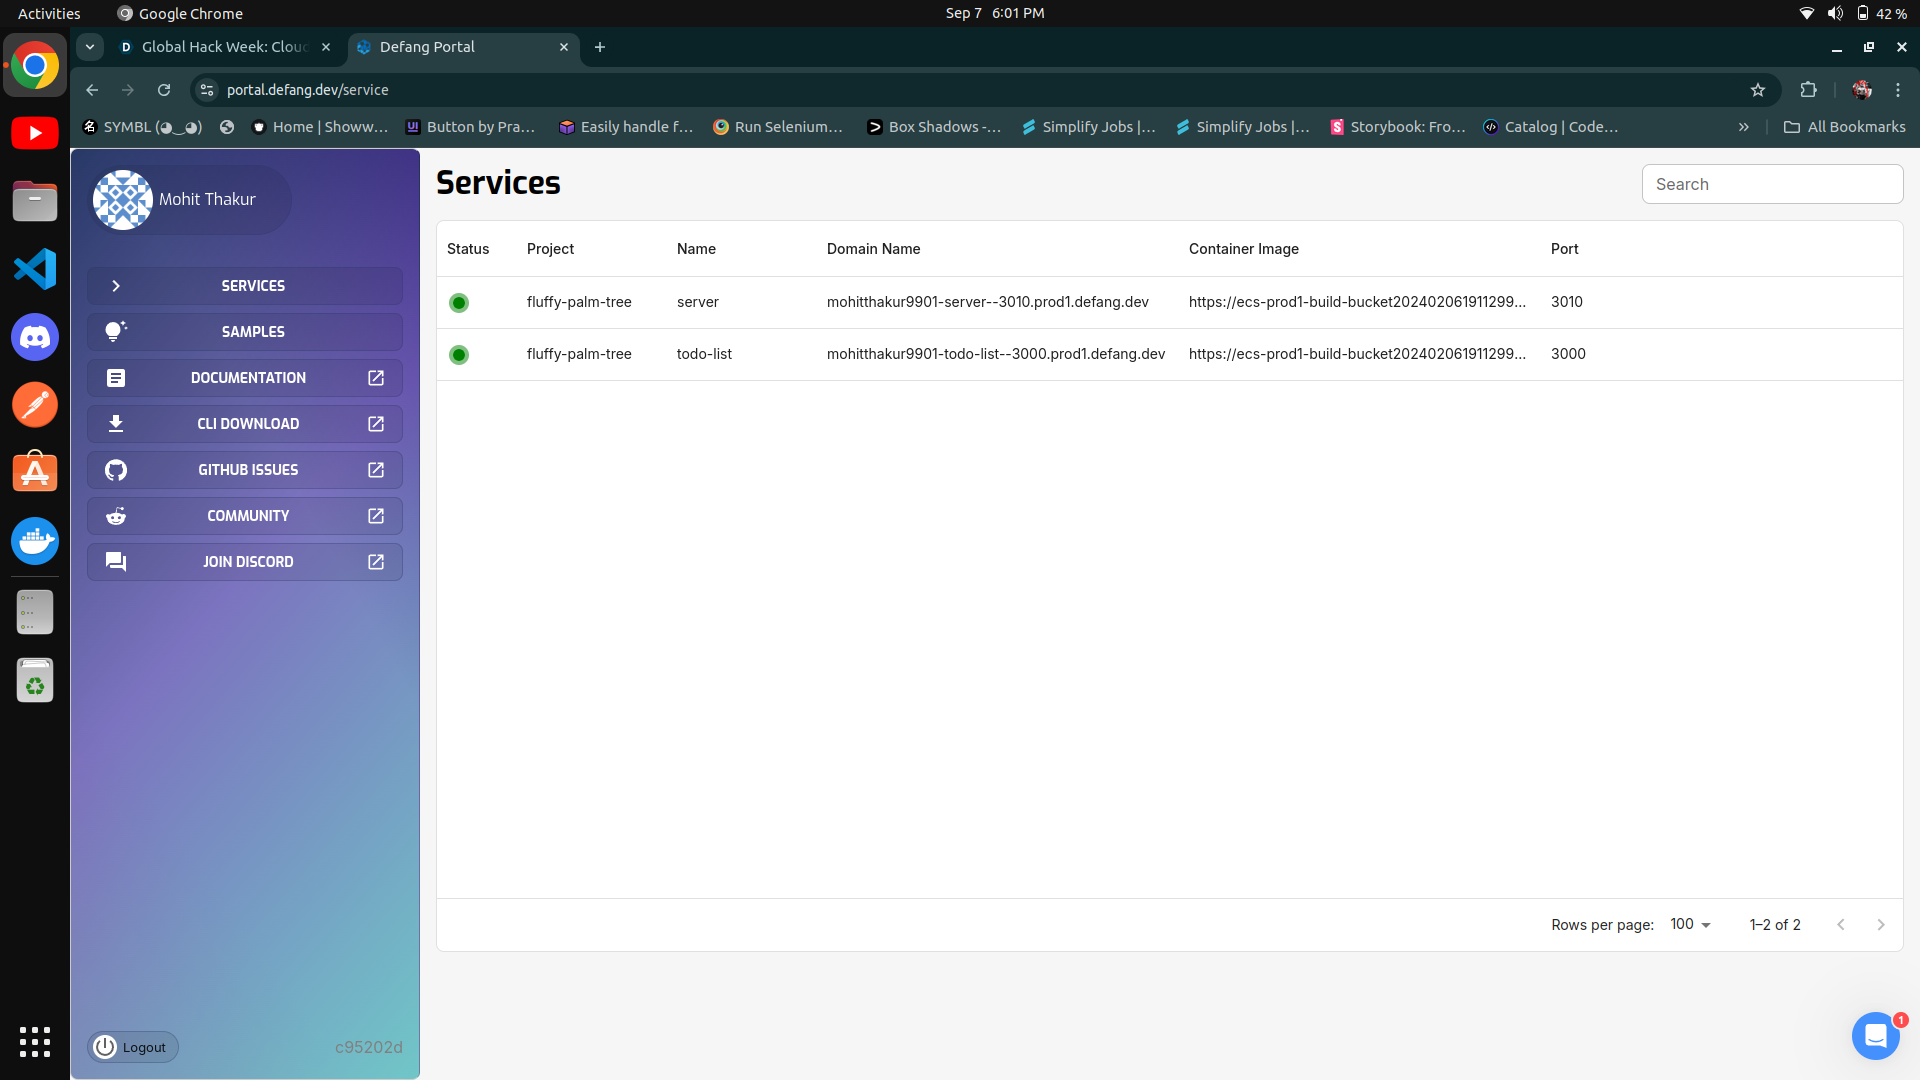Click the CLI Download arrow icon

[116, 424]
